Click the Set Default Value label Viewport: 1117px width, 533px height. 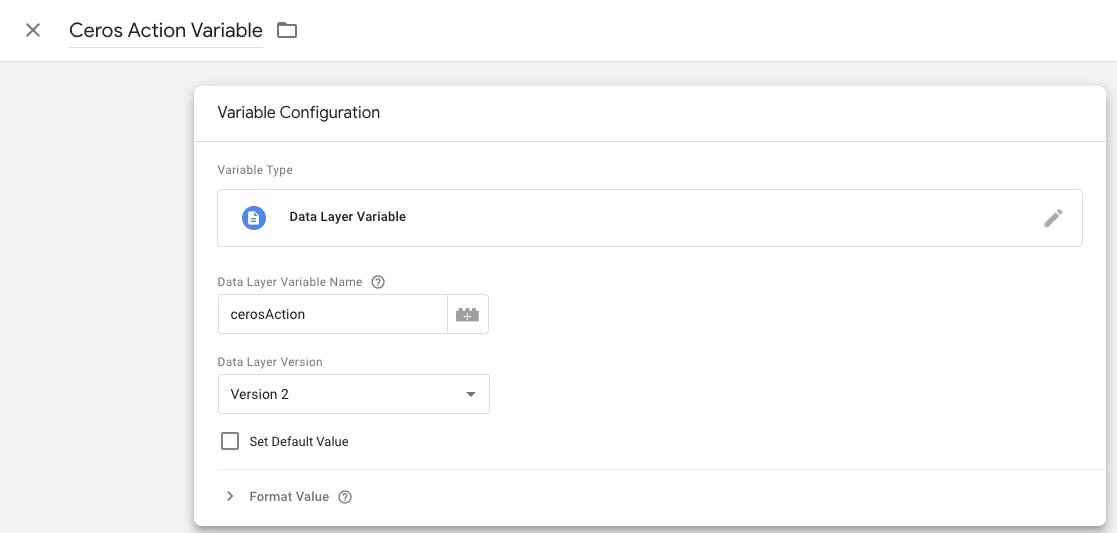point(299,441)
